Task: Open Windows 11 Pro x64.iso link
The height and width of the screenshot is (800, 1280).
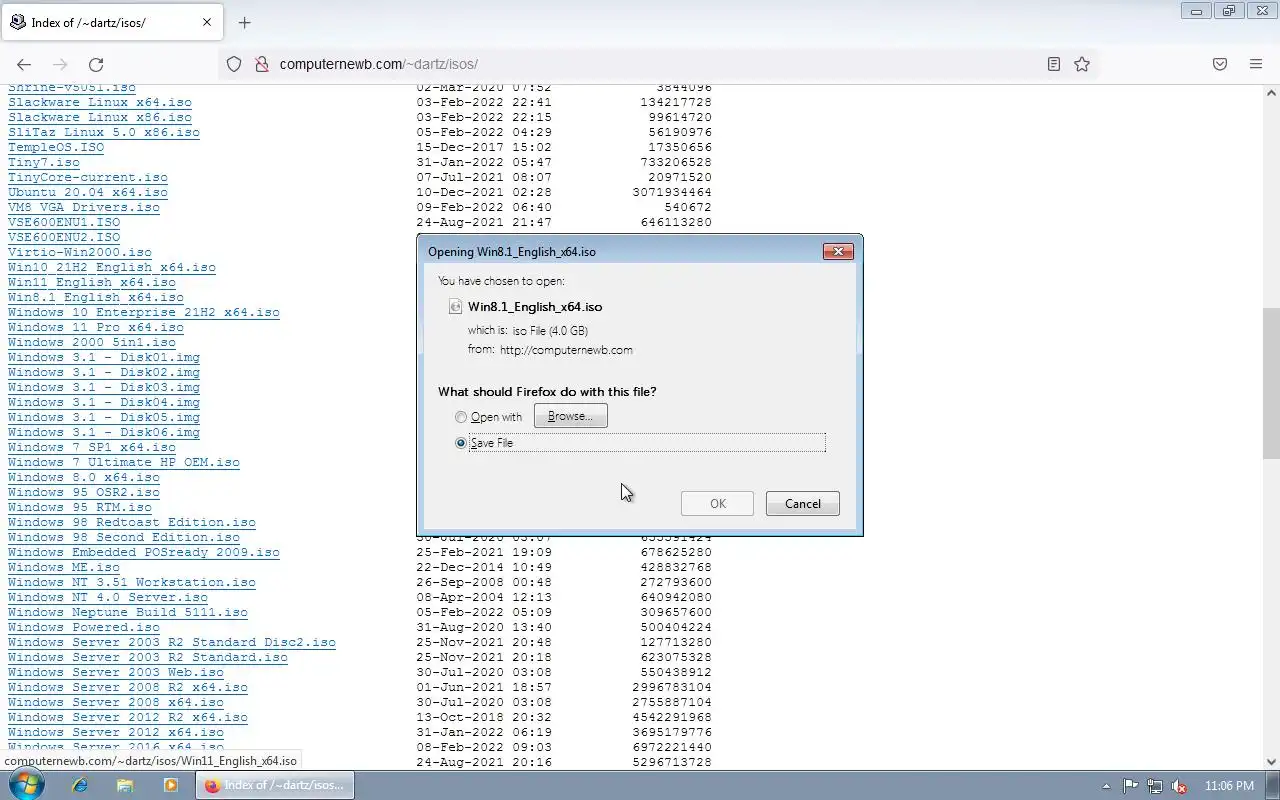Action: (96, 327)
